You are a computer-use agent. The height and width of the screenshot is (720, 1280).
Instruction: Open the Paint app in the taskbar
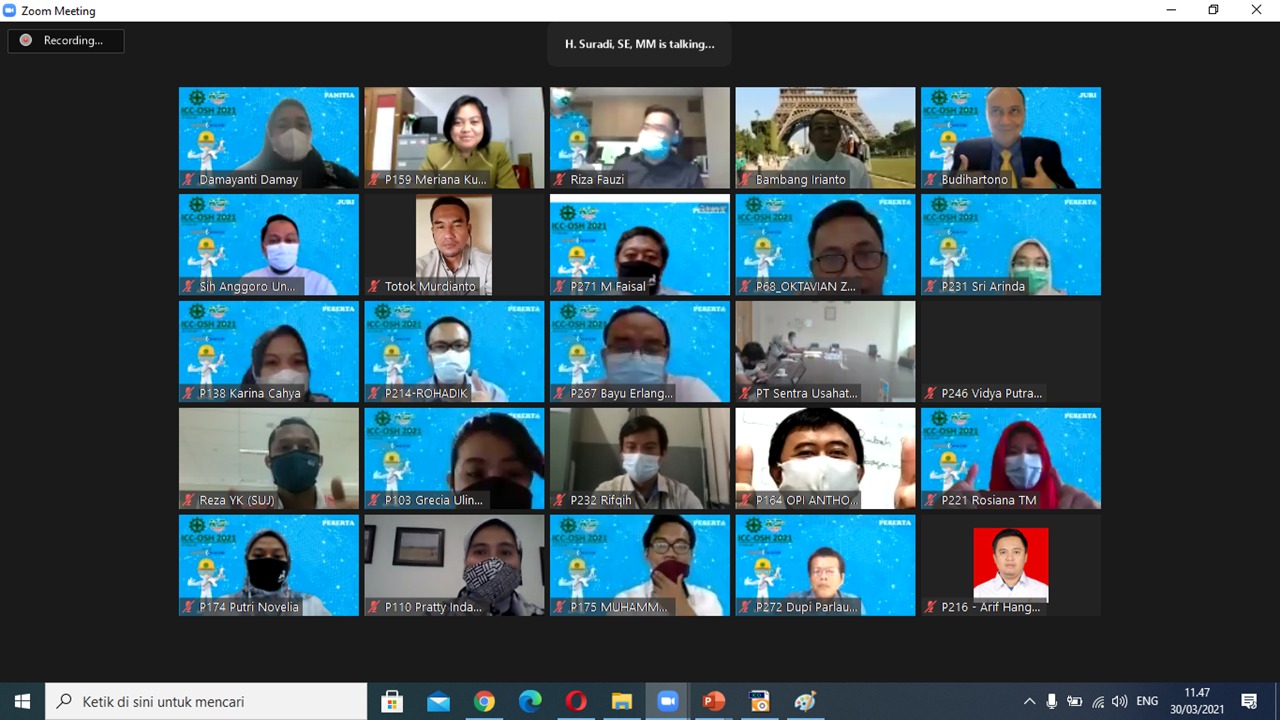pyautogui.click(x=805, y=701)
